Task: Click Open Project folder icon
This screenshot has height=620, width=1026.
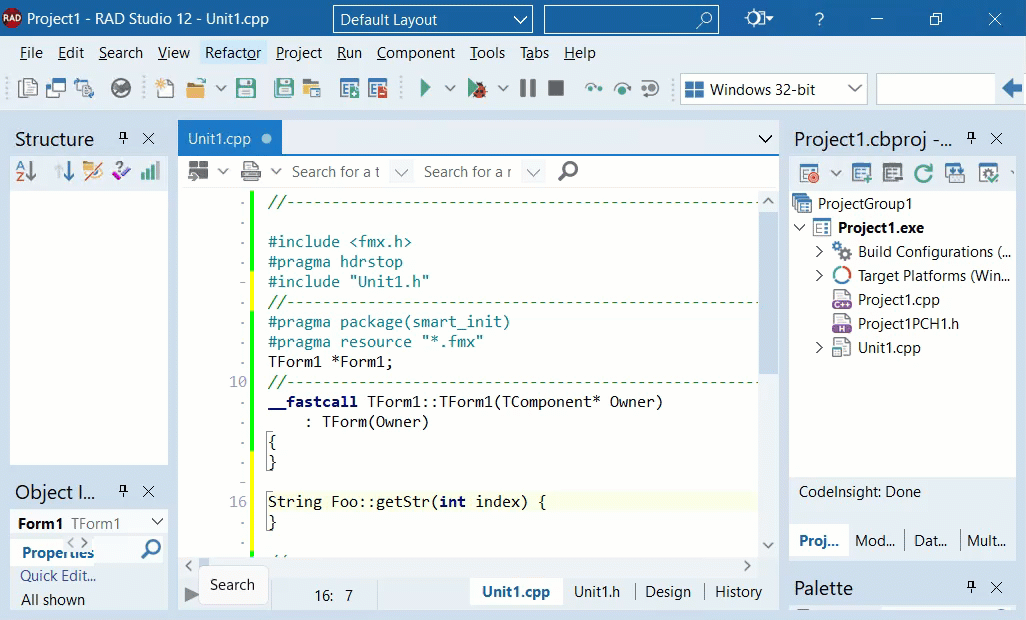Action: 196,88
